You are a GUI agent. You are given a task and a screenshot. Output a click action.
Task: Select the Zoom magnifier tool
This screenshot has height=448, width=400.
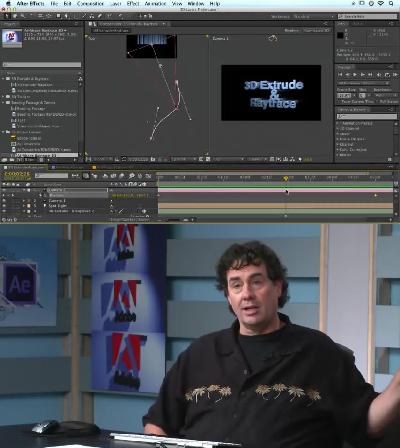(x=23, y=16)
